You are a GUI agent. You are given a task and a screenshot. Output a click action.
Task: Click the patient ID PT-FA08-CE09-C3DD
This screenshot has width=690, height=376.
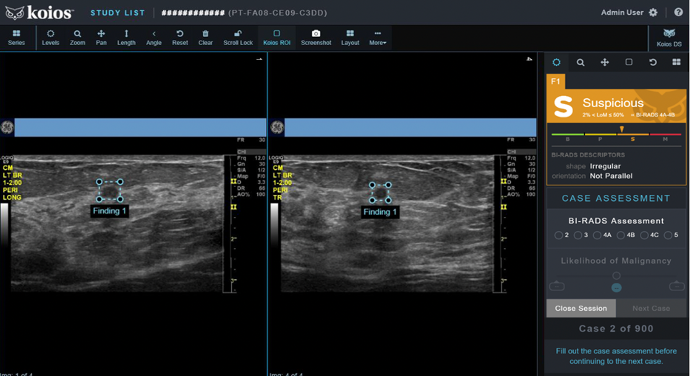pos(278,13)
